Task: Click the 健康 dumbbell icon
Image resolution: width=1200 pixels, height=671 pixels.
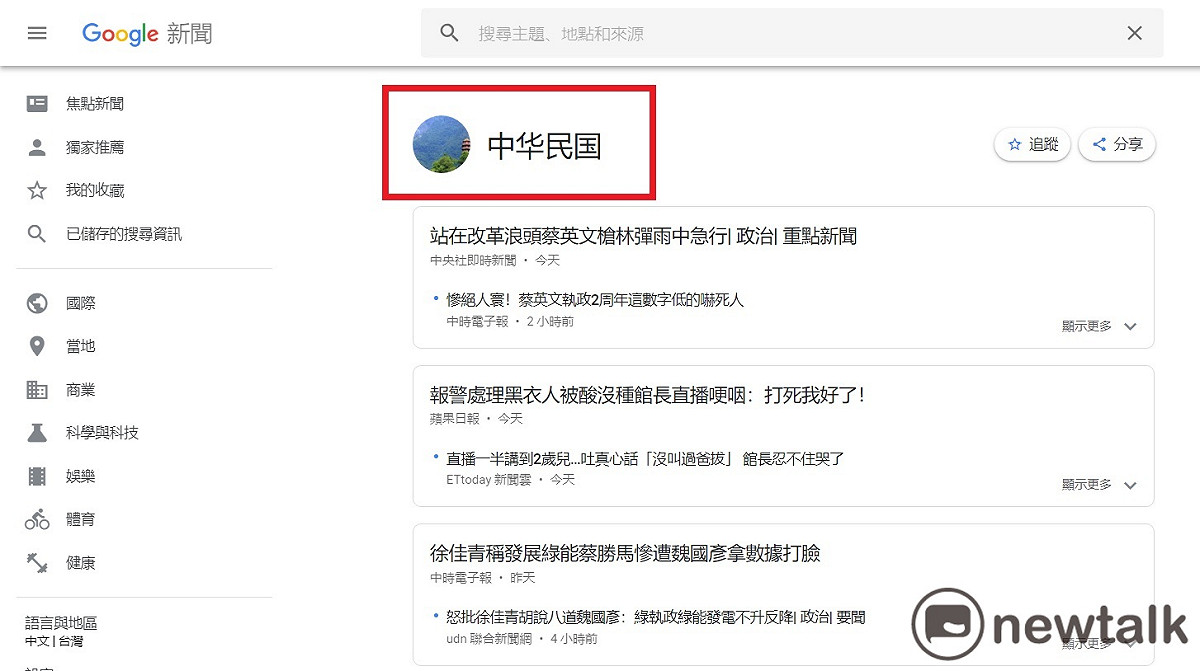Action: pyautogui.click(x=37, y=563)
